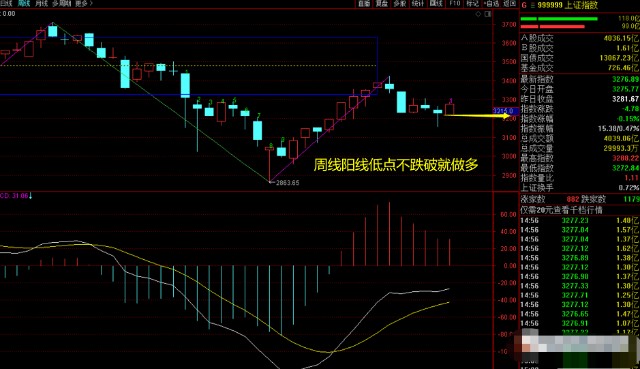Click the red G icon beside stock code

point(524,5)
